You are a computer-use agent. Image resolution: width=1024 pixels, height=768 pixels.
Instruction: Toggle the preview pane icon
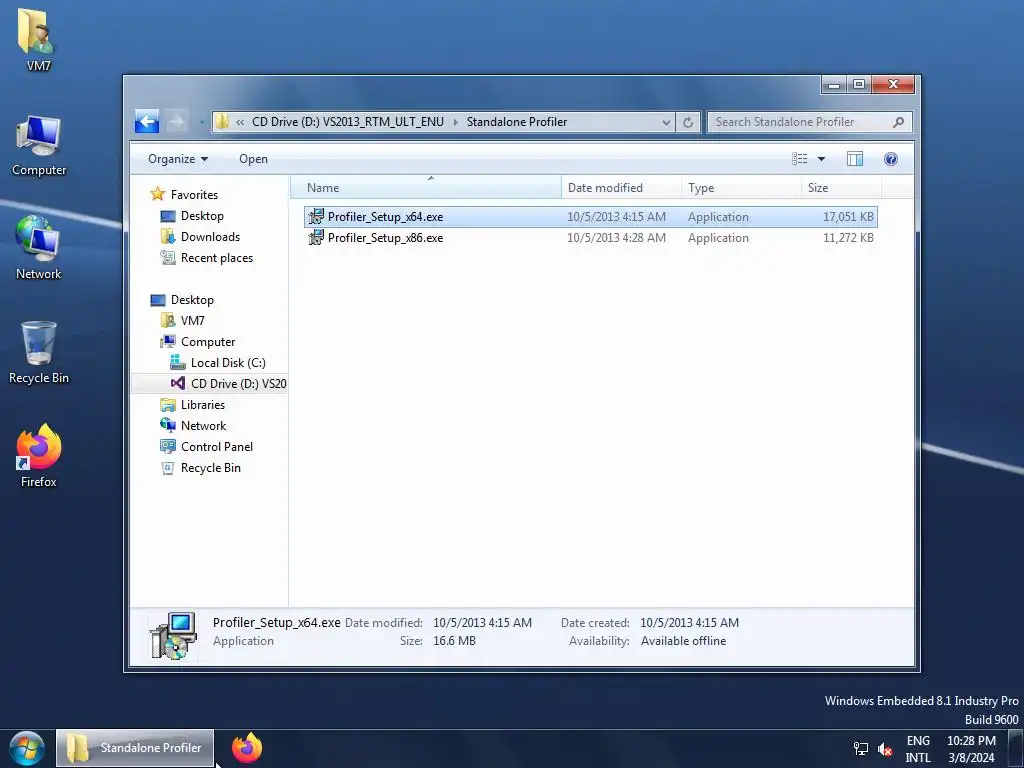[x=854, y=159]
